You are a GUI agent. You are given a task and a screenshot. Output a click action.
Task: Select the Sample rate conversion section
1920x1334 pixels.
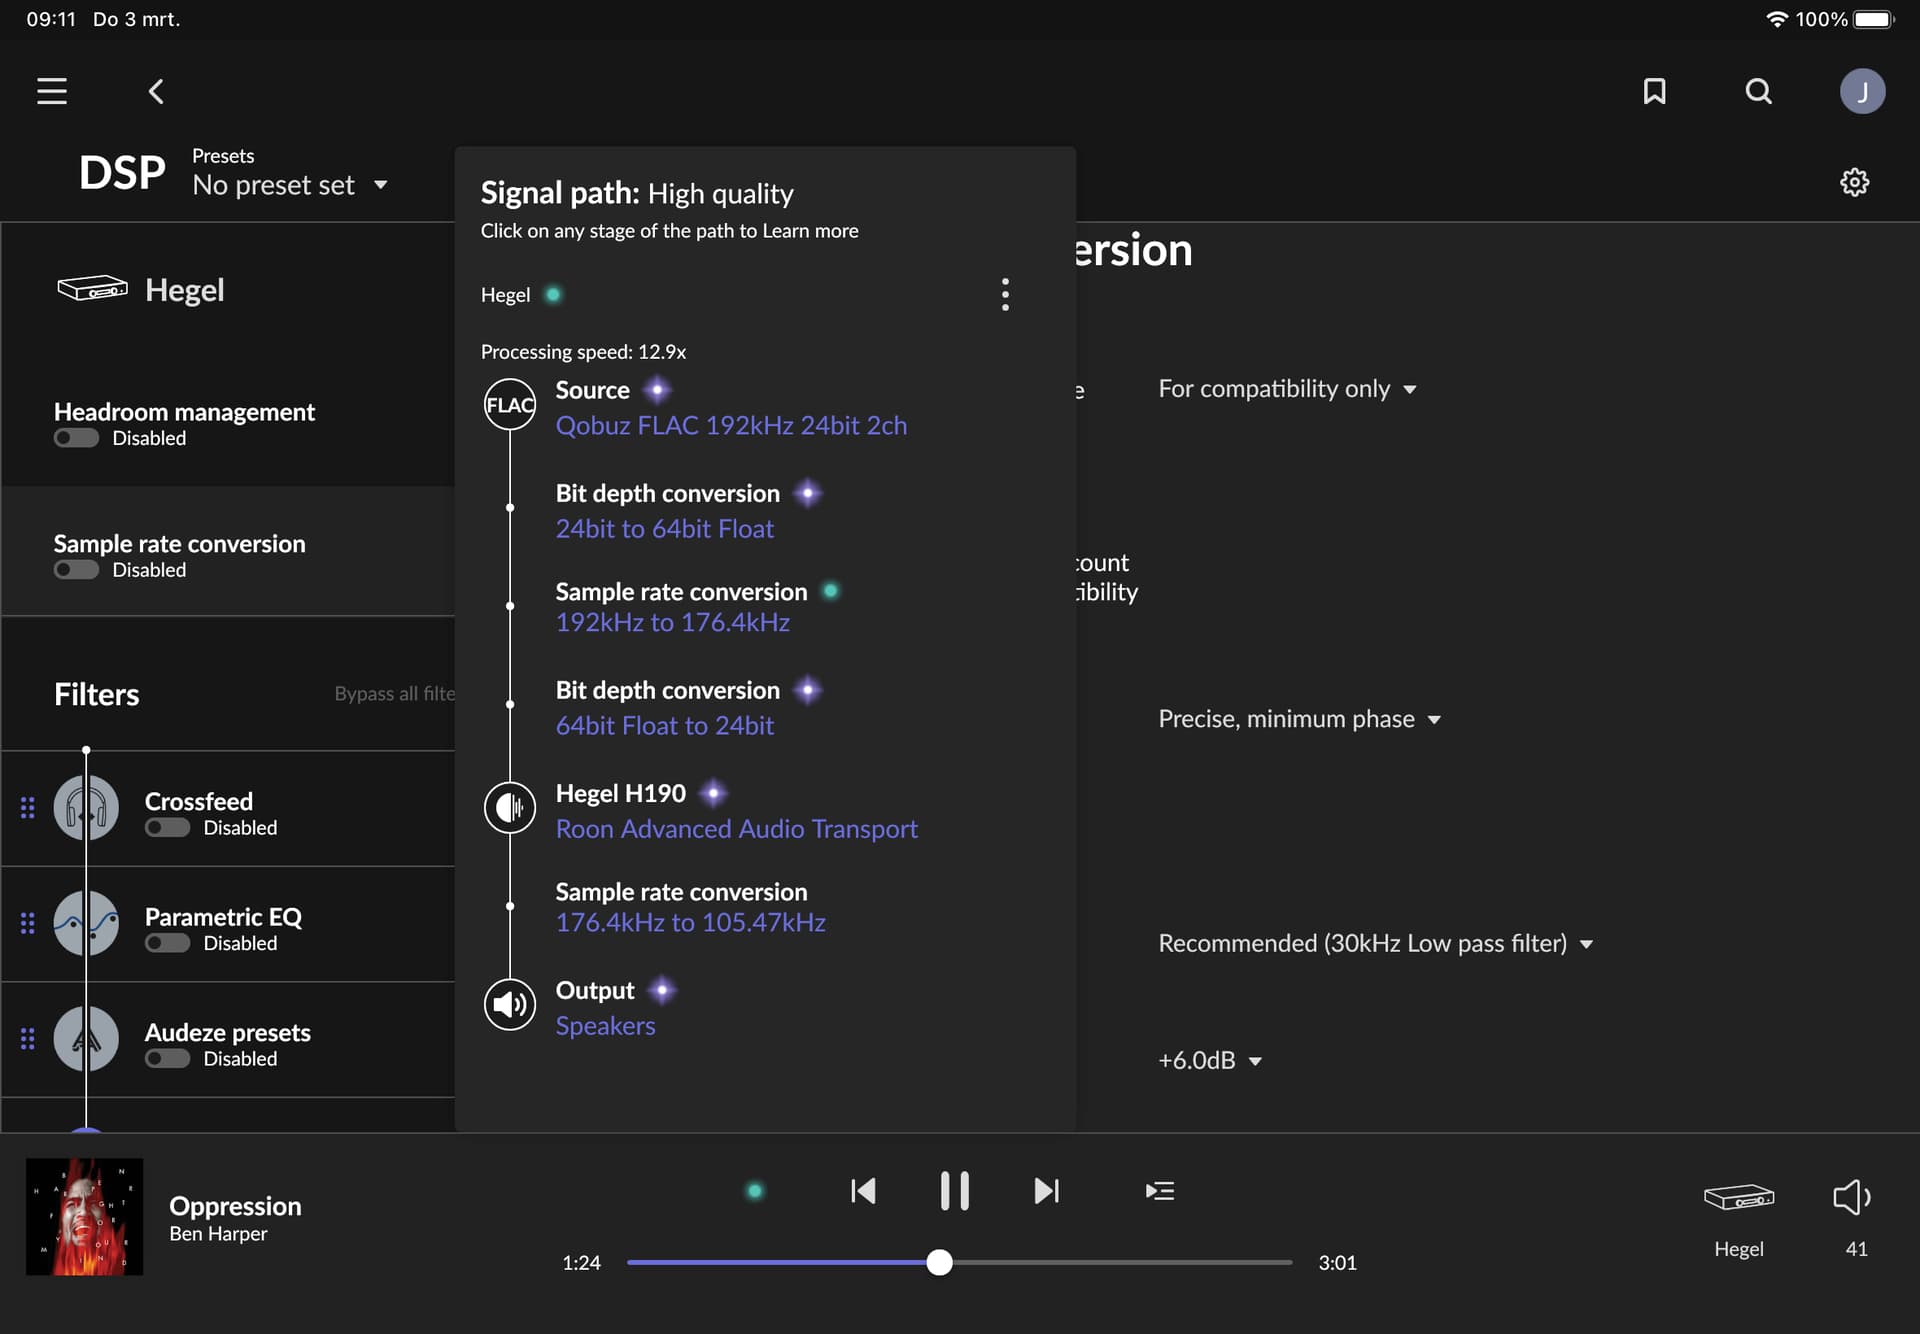click(228, 551)
